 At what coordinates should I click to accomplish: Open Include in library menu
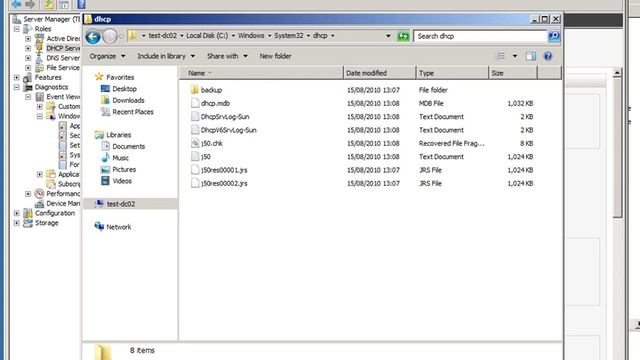166,56
